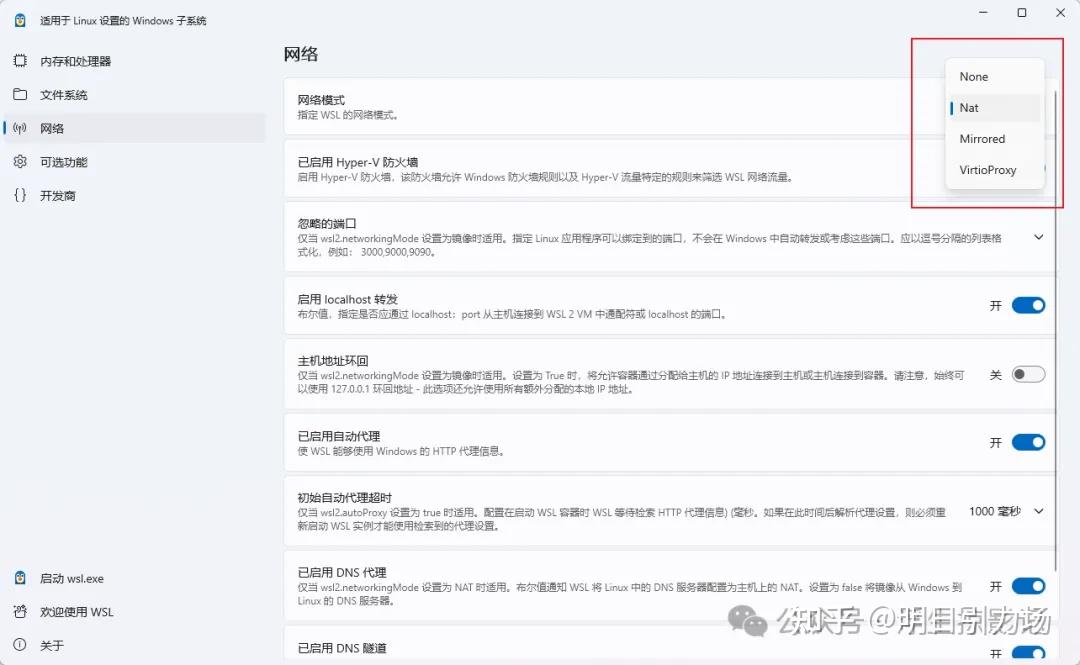Toggle the 主机地址环回 switch
1080x665 pixels.
pyautogui.click(x=1028, y=374)
